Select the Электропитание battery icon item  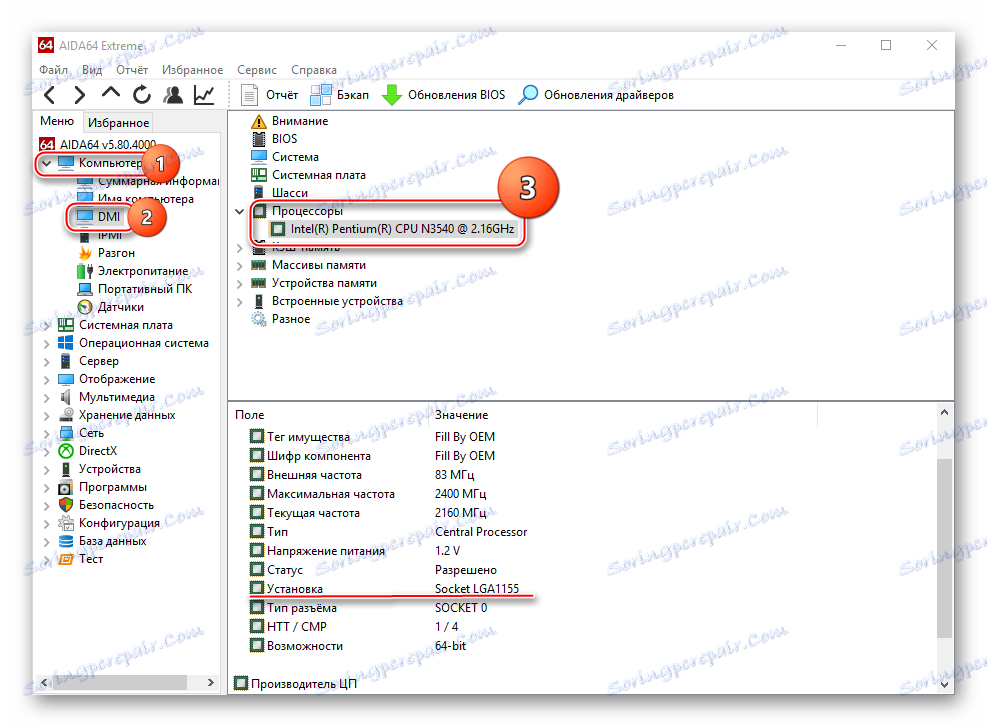(x=133, y=271)
